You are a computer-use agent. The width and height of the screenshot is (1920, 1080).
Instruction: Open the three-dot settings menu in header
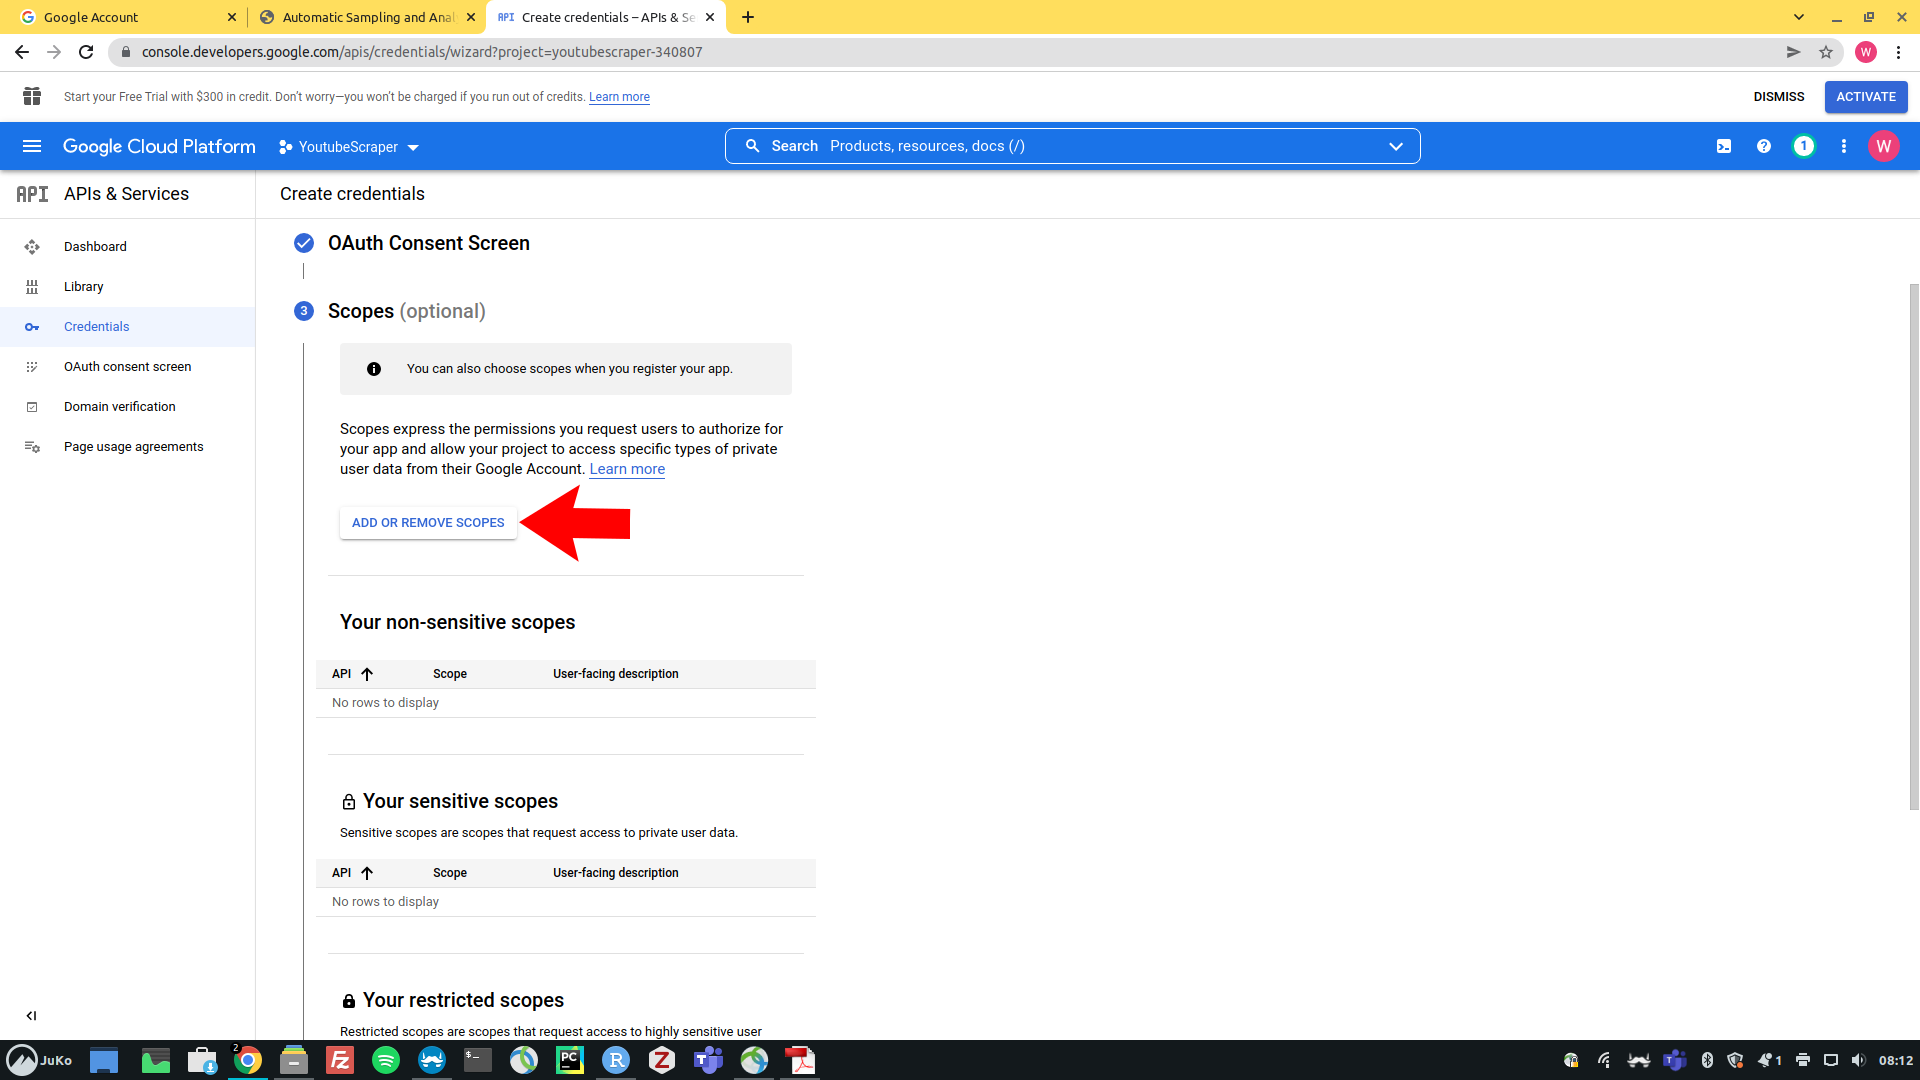(1844, 146)
